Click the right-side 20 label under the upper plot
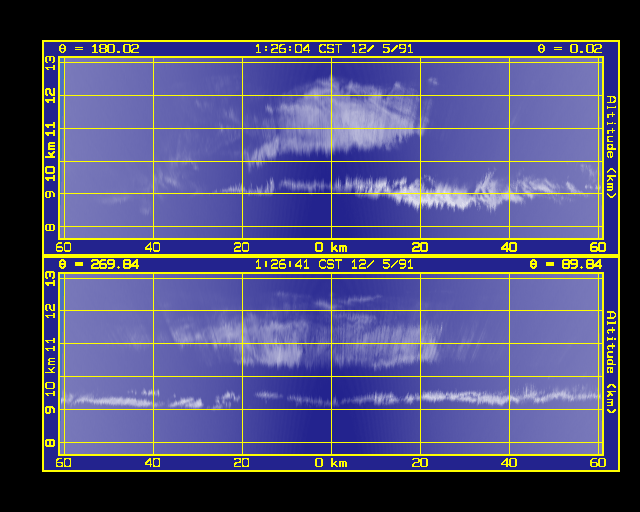This screenshot has width=640, height=512. [420, 247]
